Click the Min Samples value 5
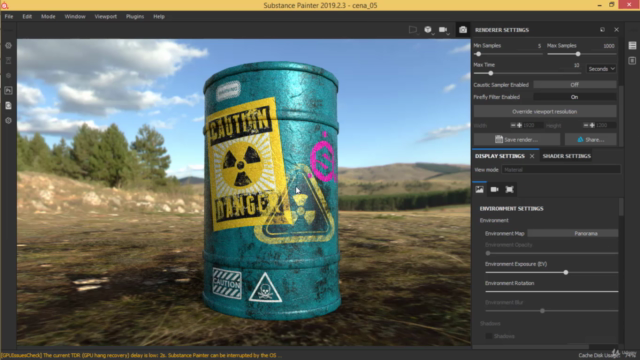Screen dimensions: 640x360 click(539, 46)
